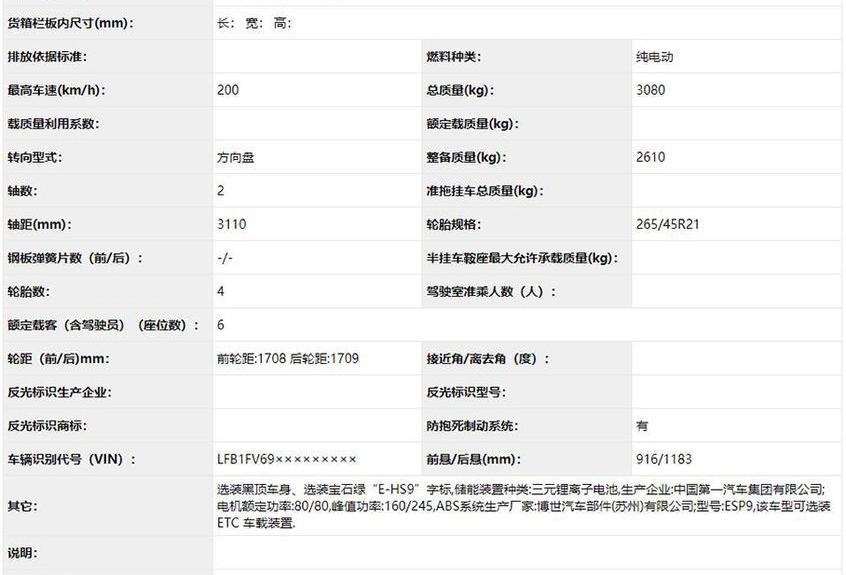Select the axle count value 2
This screenshot has width=846, height=575.
(221, 190)
